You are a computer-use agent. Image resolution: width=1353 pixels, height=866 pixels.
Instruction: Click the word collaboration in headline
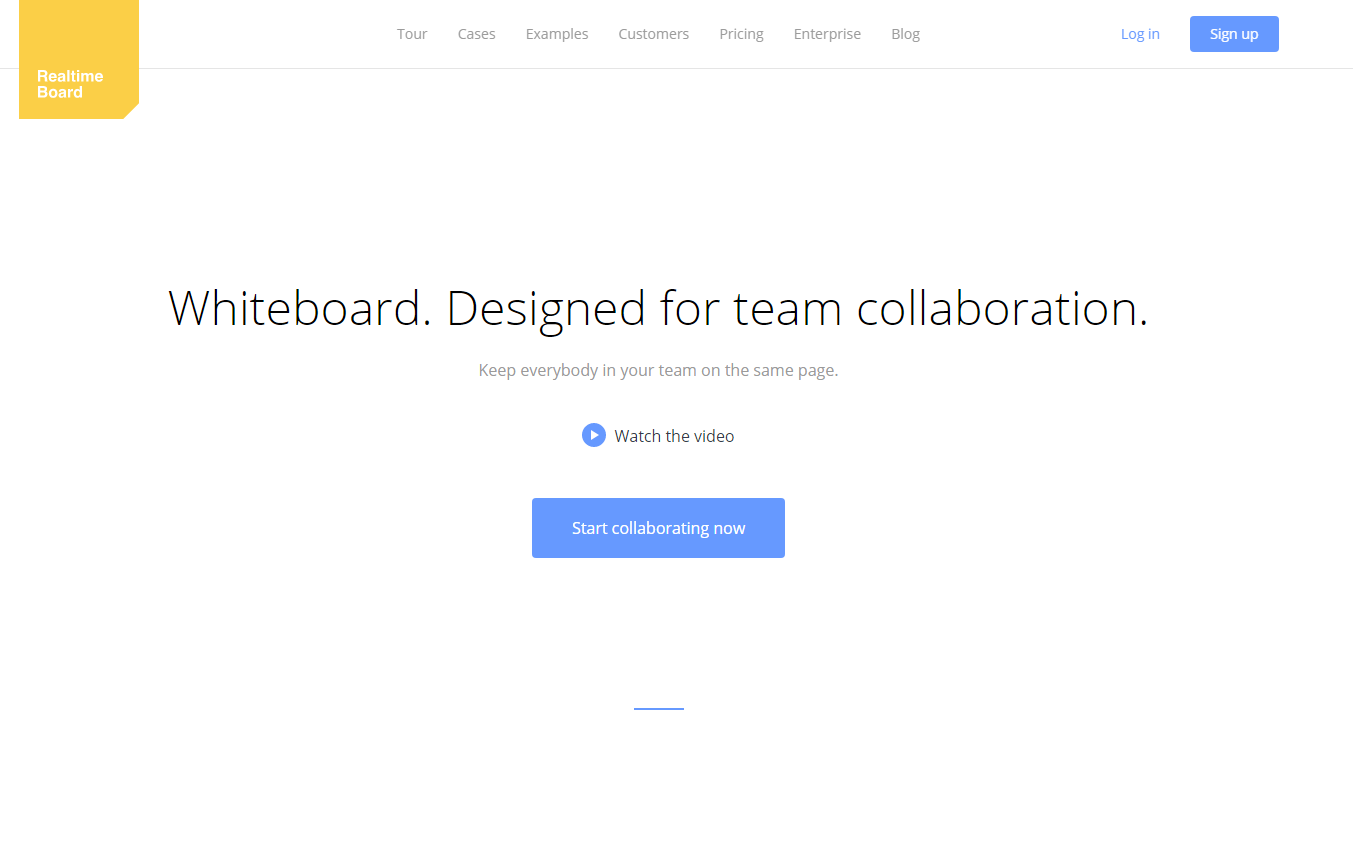(x=1002, y=308)
